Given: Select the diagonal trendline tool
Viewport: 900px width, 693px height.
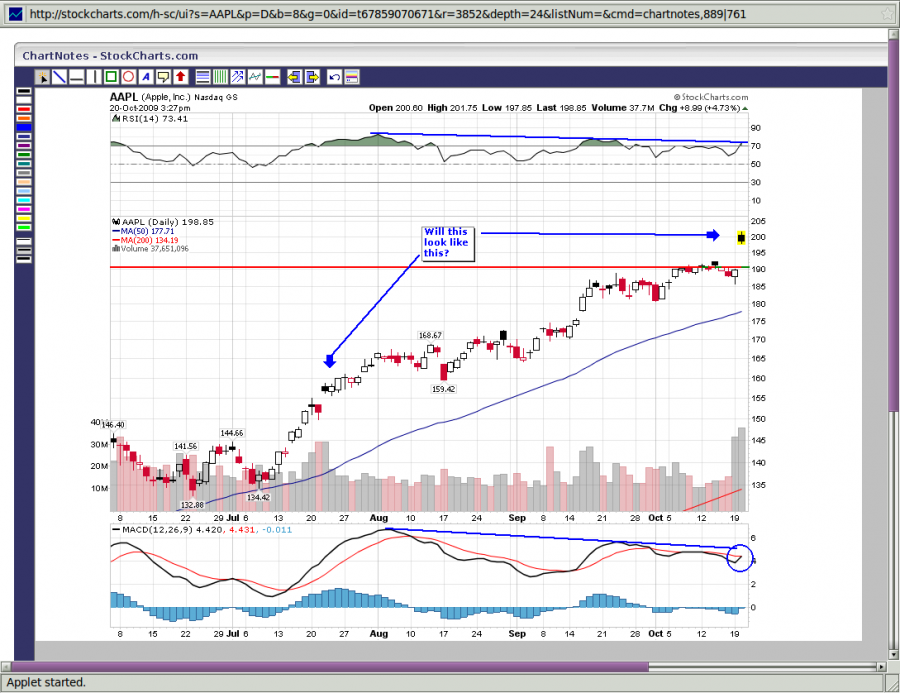Looking at the screenshot, I should (x=60, y=76).
